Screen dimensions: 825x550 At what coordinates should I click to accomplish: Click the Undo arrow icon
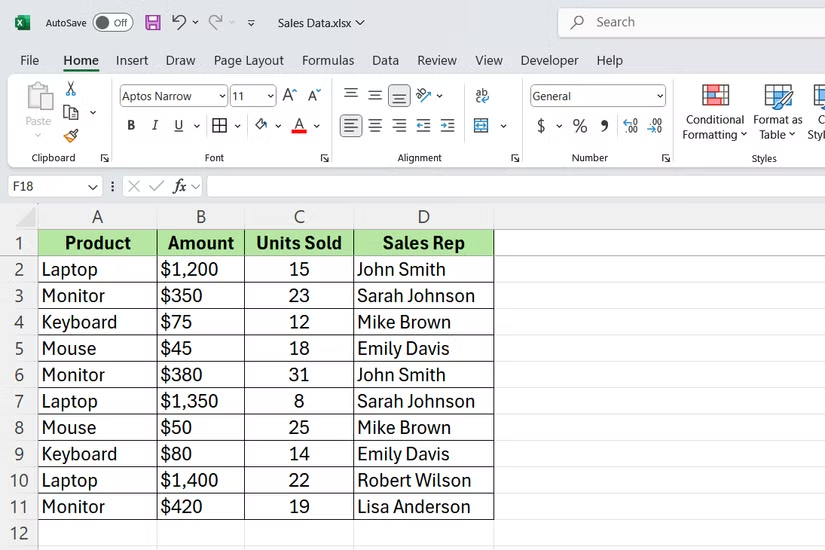(179, 22)
